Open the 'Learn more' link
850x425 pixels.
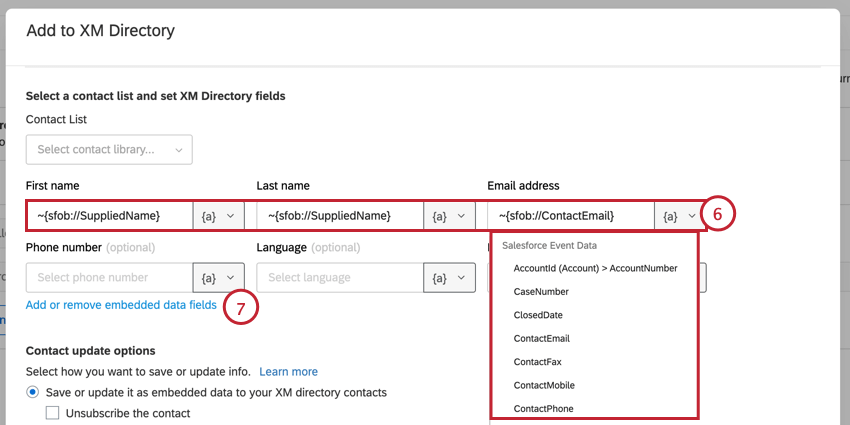(288, 372)
